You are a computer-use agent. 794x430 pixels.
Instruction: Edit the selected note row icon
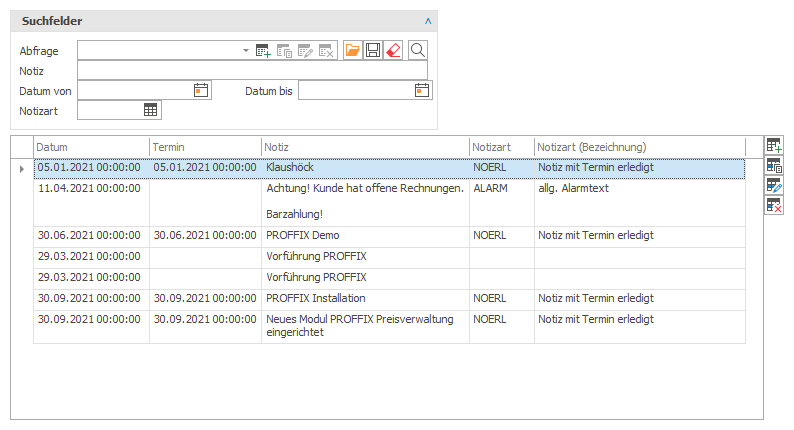(x=774, y=185)
